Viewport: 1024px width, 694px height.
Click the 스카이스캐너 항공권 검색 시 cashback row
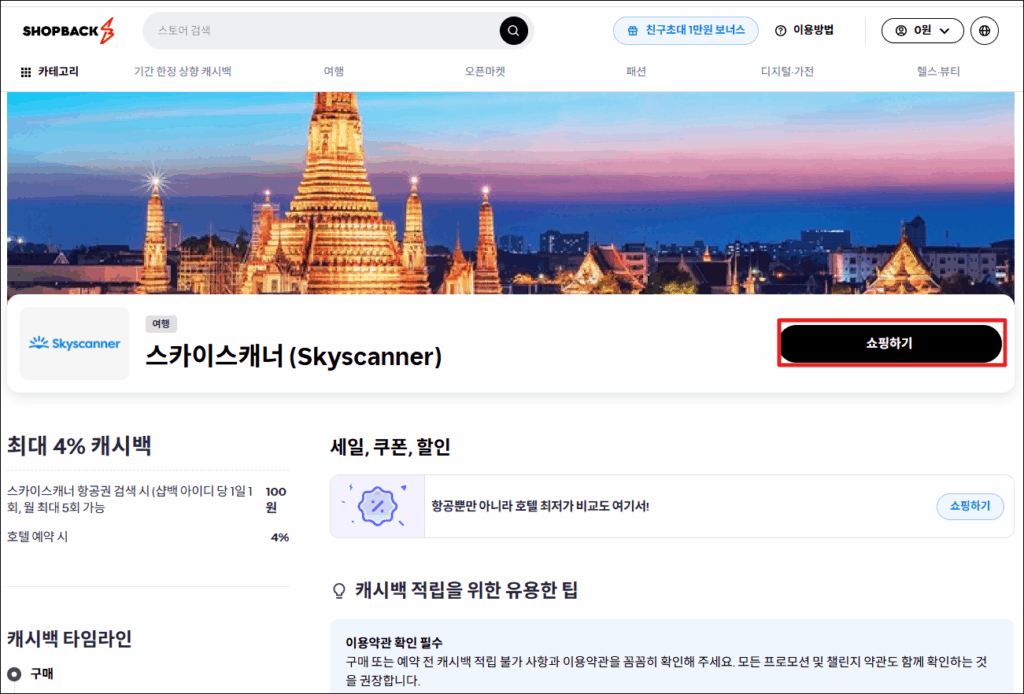pyautogui.click(x=148, y=499)
